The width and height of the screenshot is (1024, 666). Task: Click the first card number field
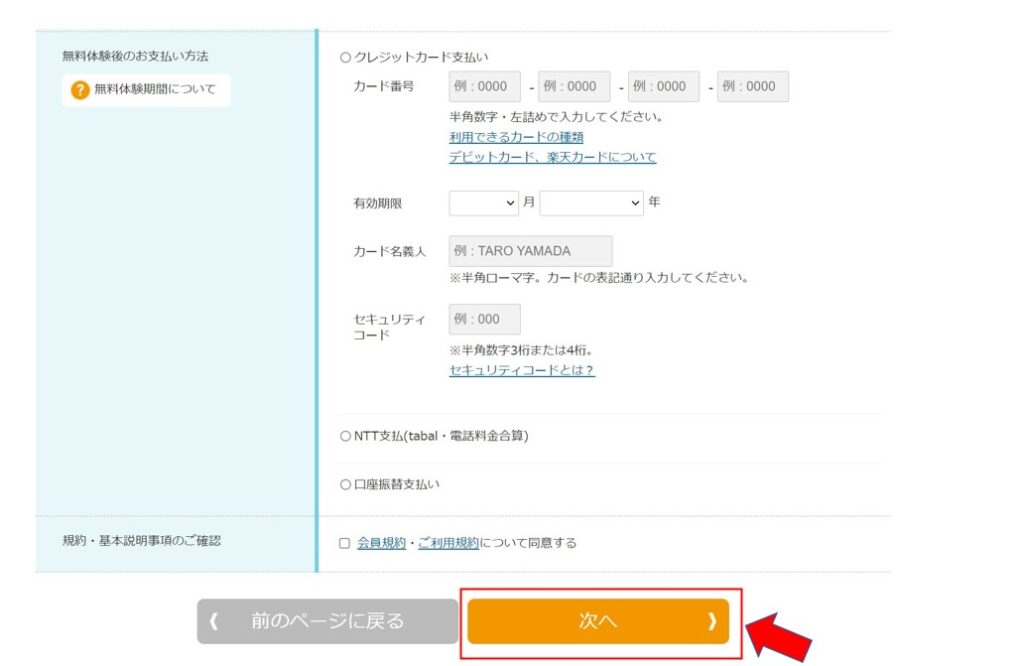point(485,87)
